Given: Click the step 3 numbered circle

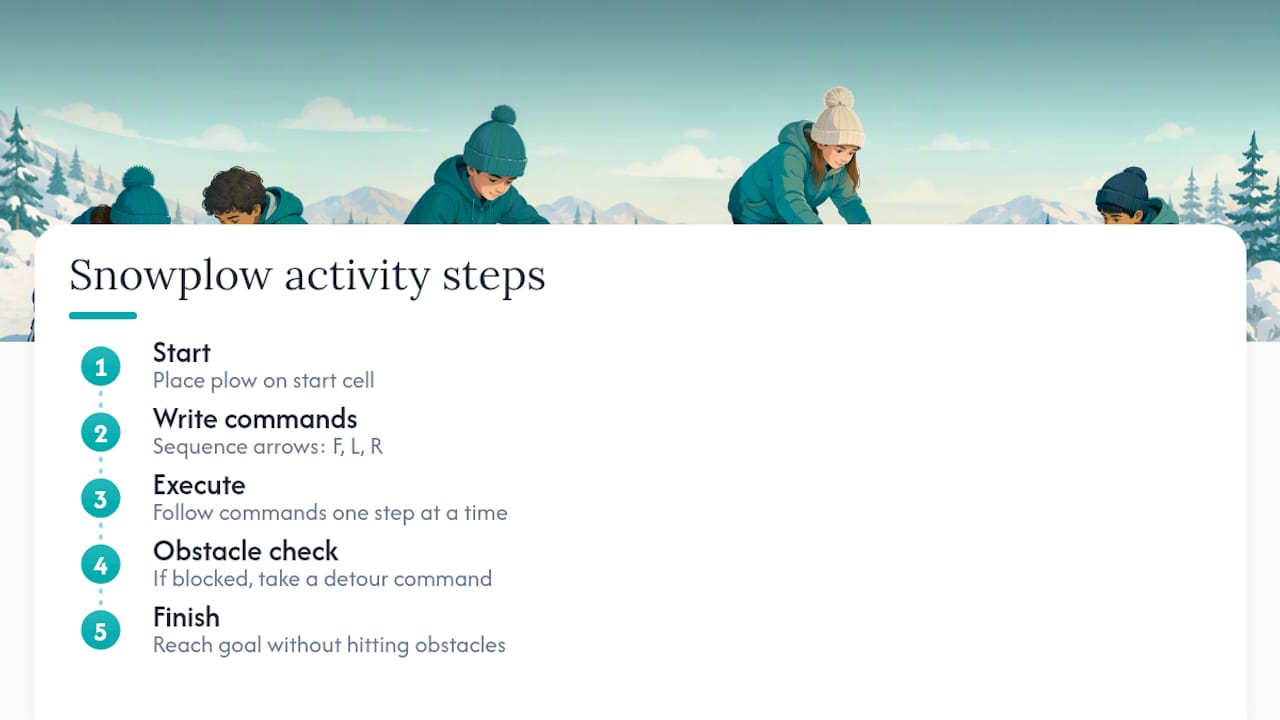Looking at the screenshot, I should point(100,499).
